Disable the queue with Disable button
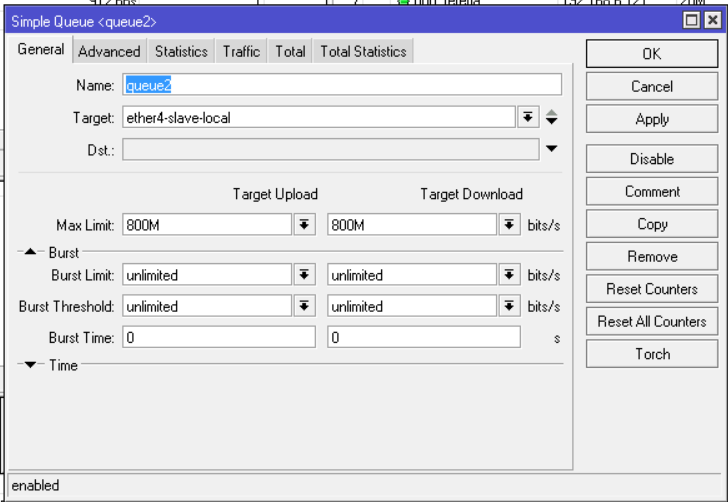The image size is (728, 502). coord(652,159)
